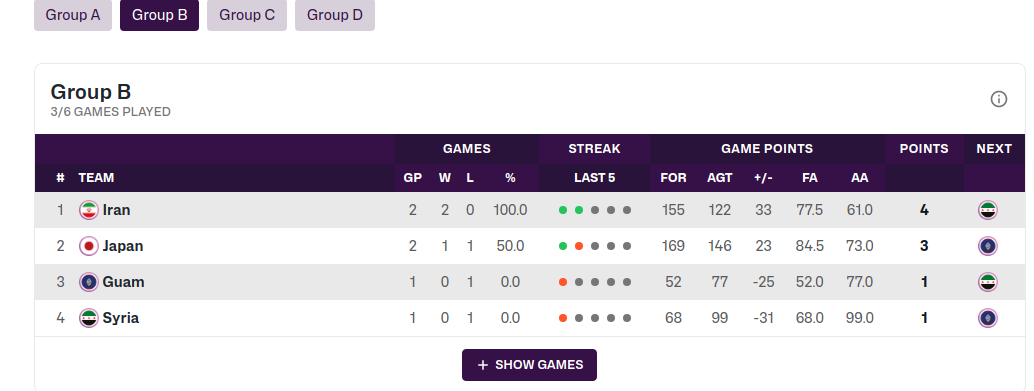The height and width of the screenshot is (391, 1034).
Task: Switch to the Group A tab
Action: point(73,15)
